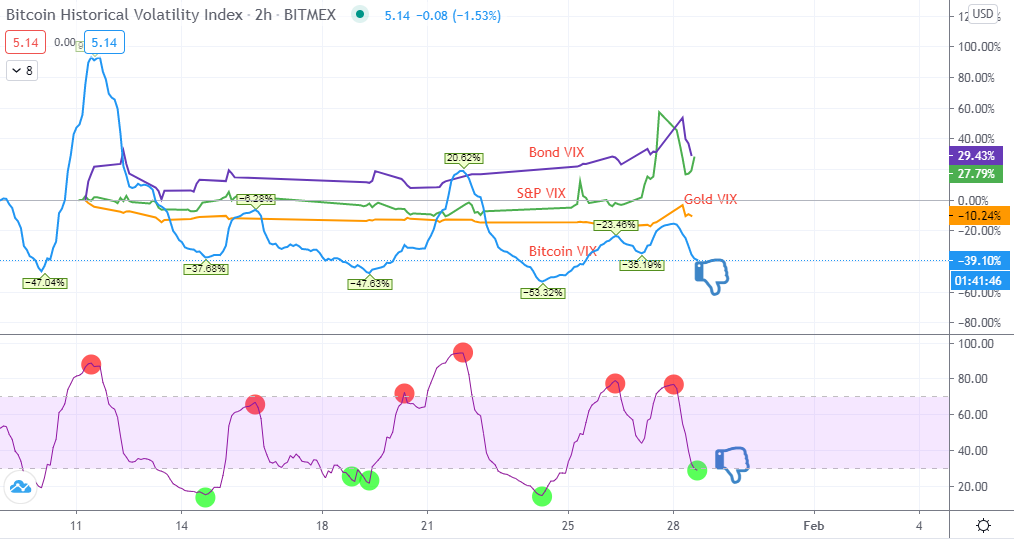Expand the collapsed indicators legend showing 8

click(22, 71)
